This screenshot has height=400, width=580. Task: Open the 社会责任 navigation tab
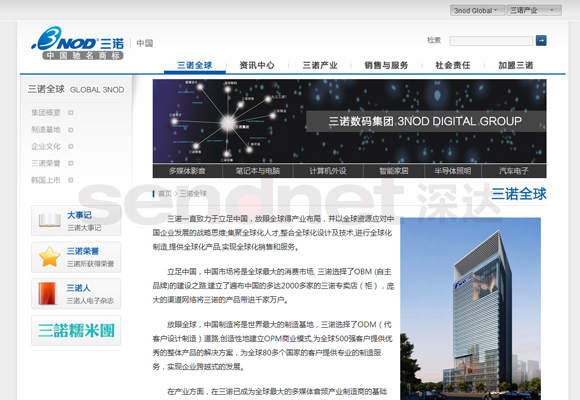click(453, 65)
